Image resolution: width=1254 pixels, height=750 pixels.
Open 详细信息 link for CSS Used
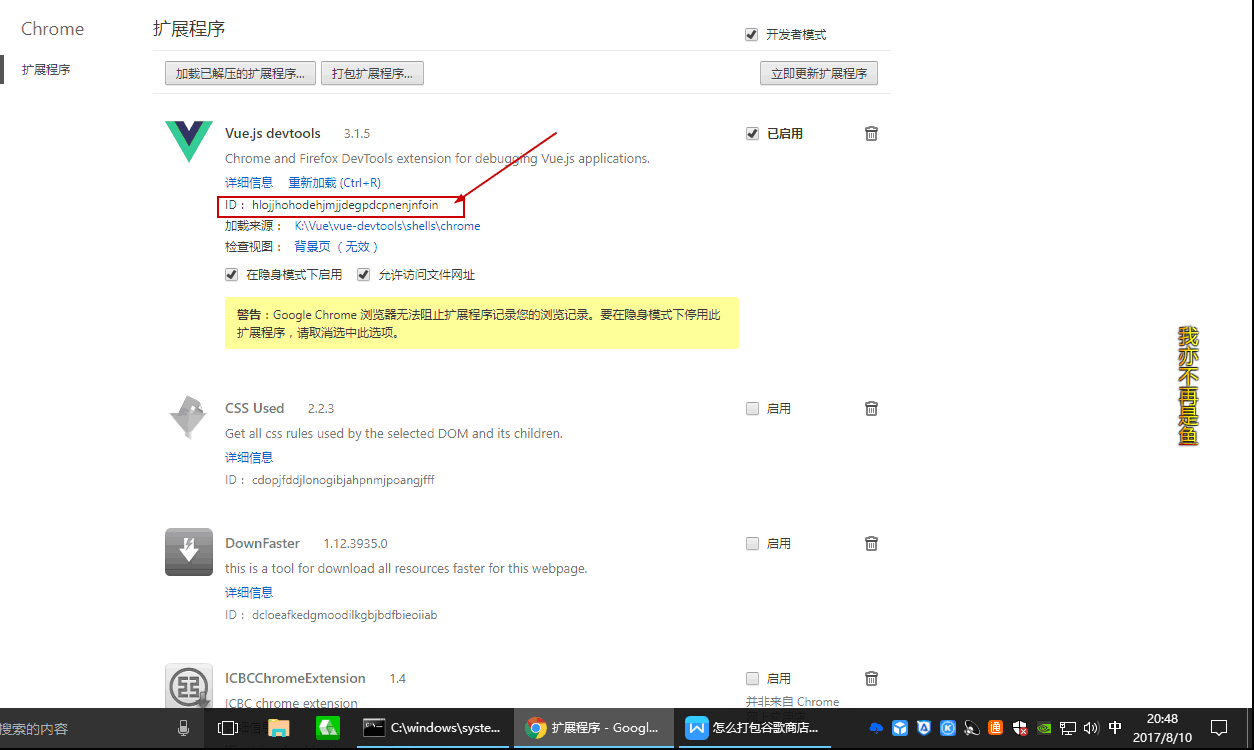coord(249,457)
